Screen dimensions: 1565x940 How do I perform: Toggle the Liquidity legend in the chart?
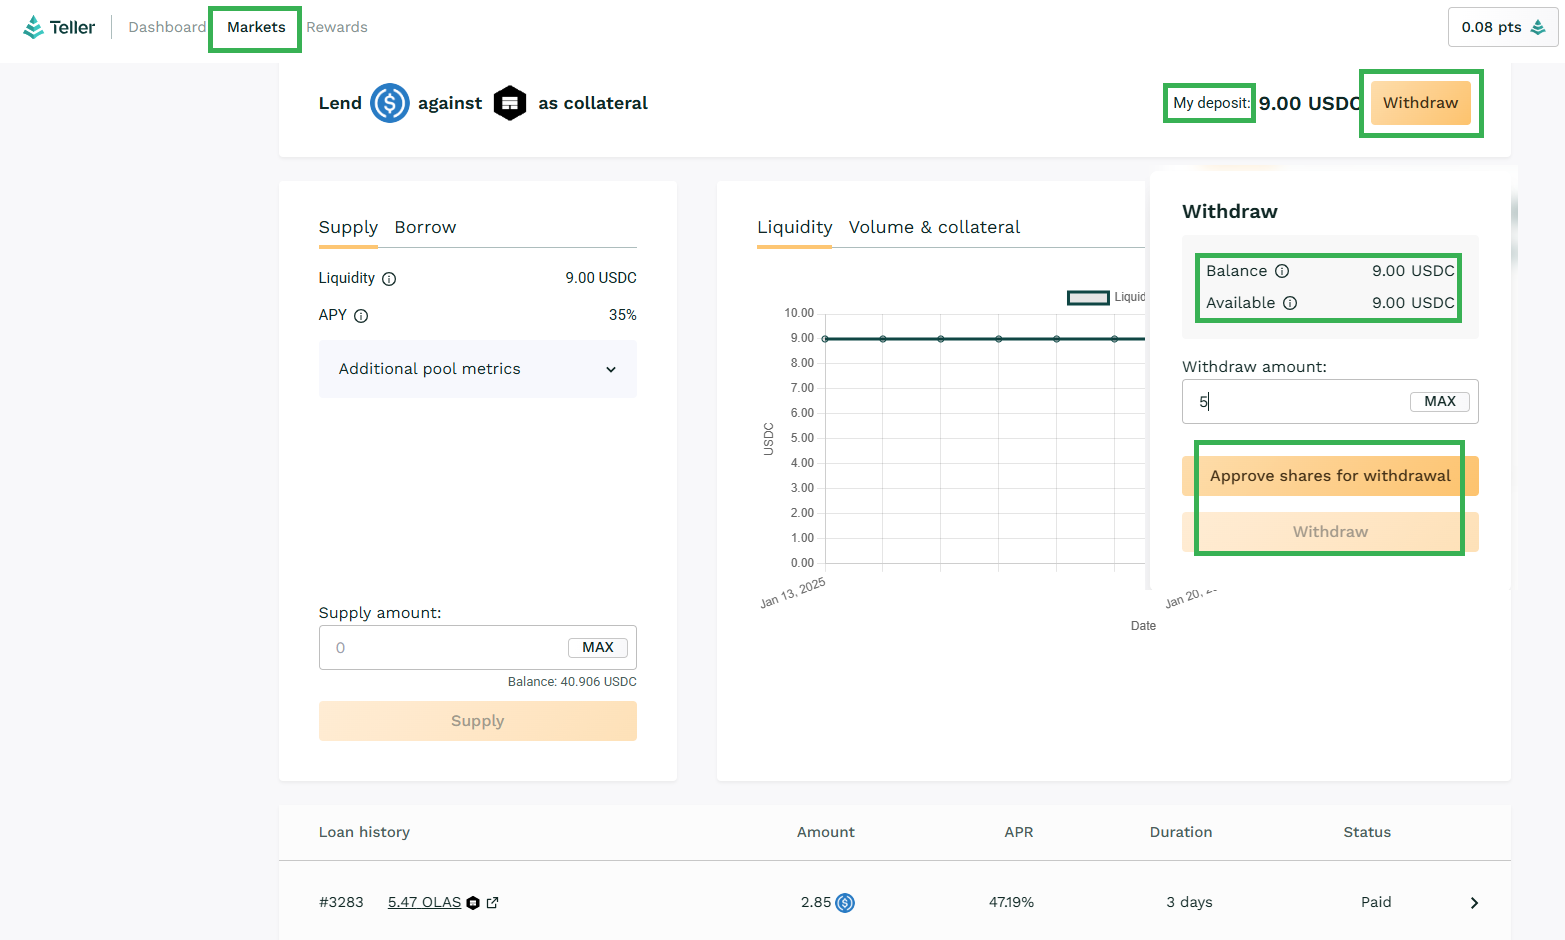1088,297
